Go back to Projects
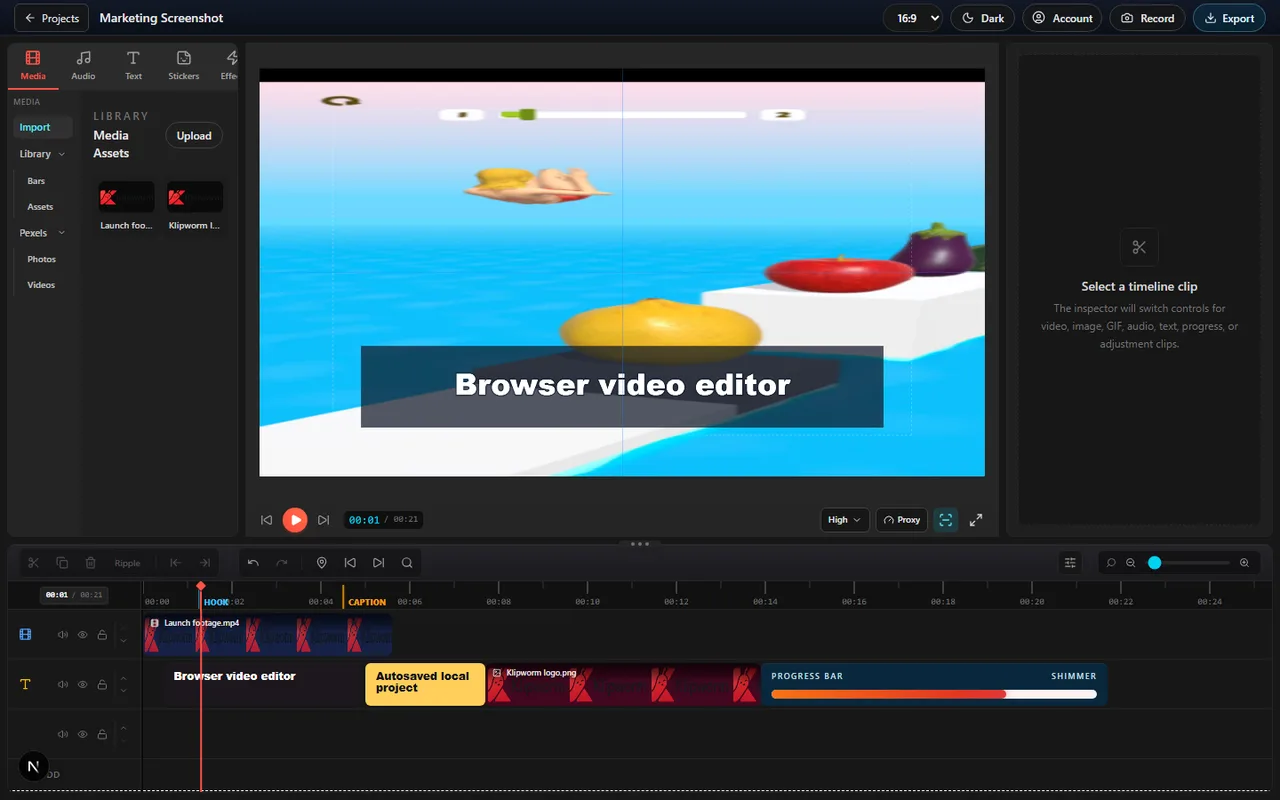Image resolution: width=1280 pixels, height=800 pixels. [52, 18]
